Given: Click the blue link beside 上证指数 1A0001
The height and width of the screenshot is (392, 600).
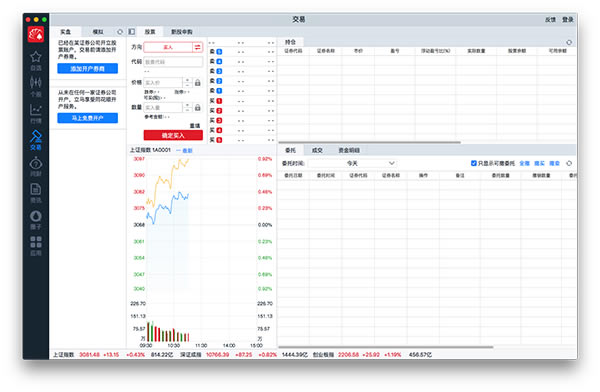Looking at the screenshot, I should pos(185,150).
